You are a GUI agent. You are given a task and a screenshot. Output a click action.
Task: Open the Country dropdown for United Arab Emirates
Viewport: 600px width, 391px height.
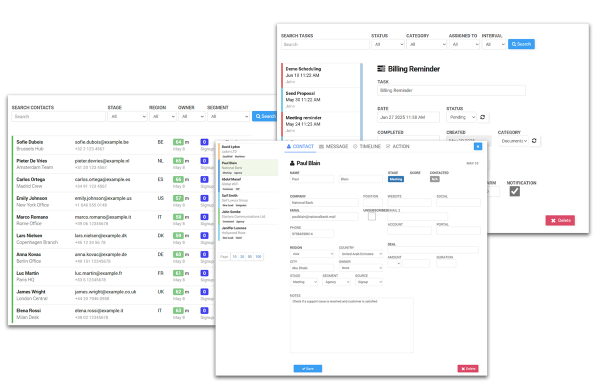[x=361, y=254]
